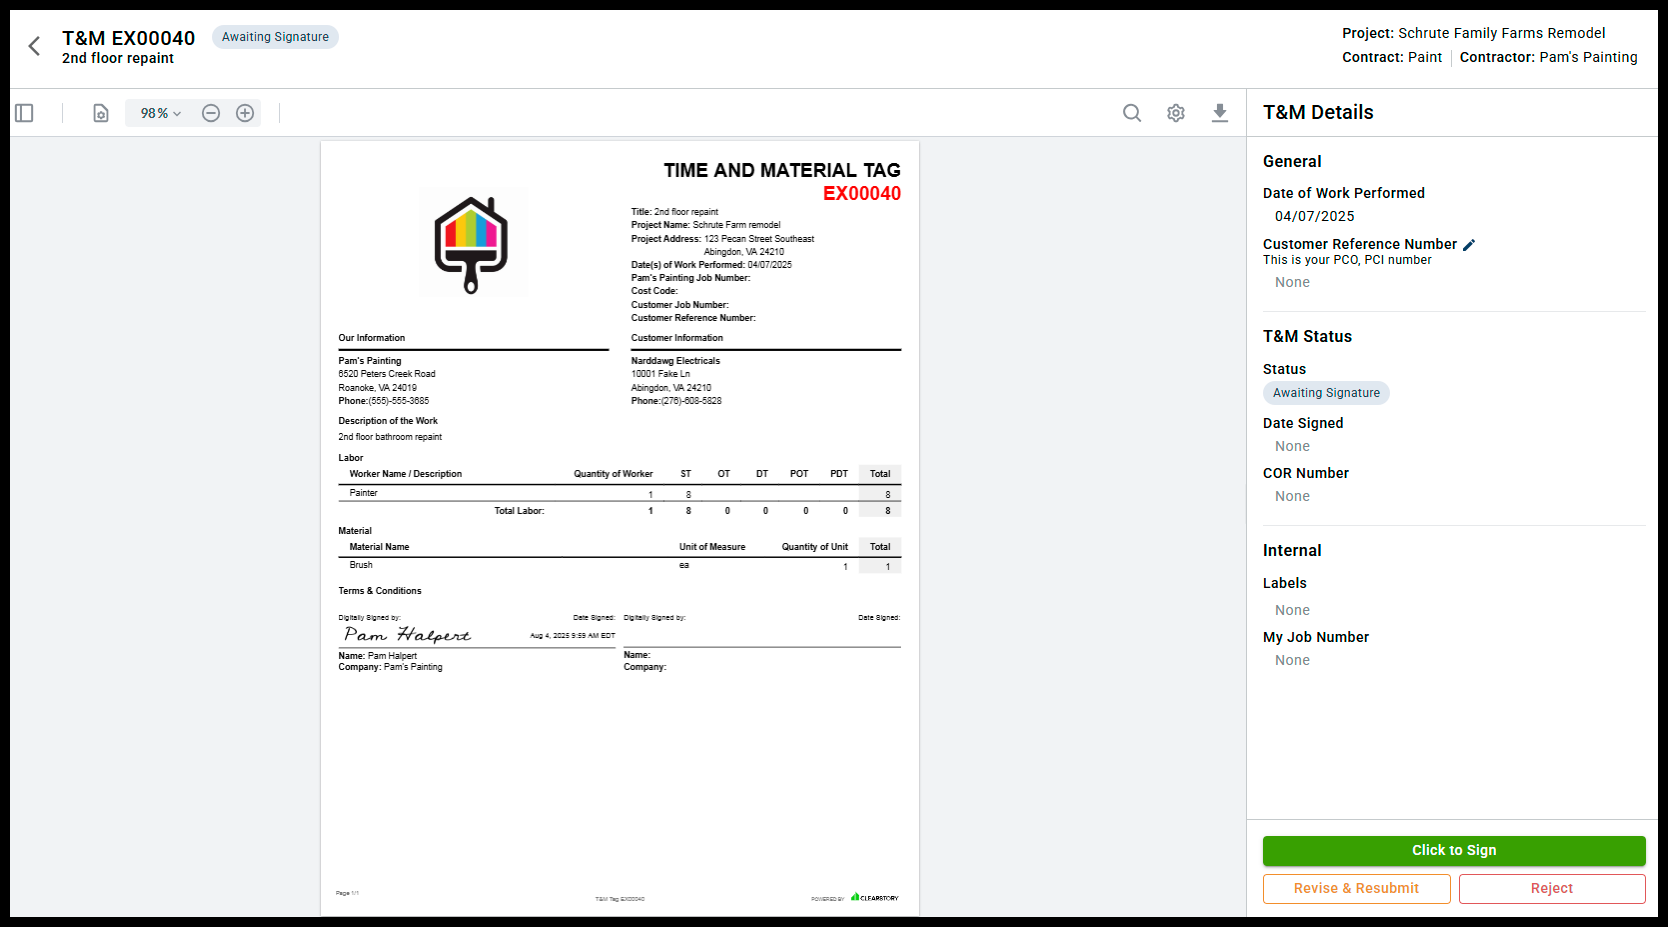Click the Pam Halpert signature in document

[x=407, y=634]
